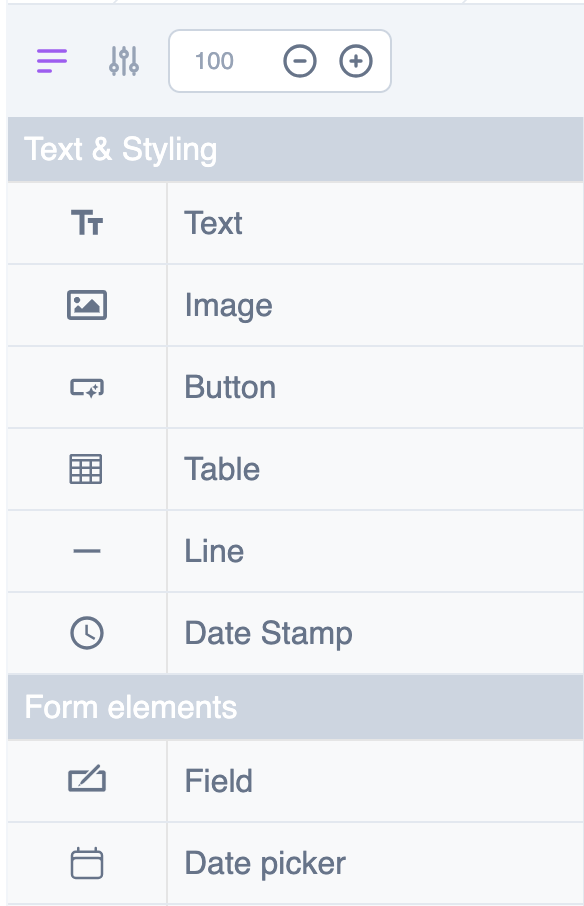Choose the Text label row
Viewport: 584px width, 906px height.
pos(375,223)
